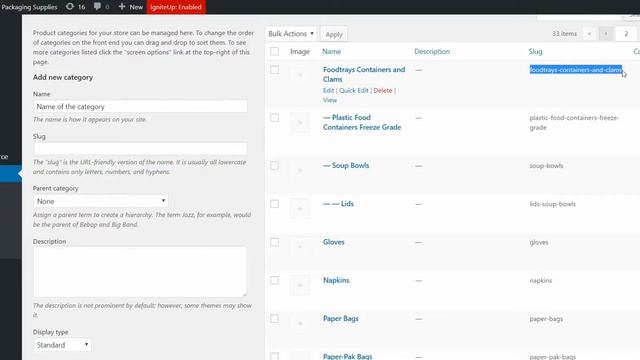The image size is (640, 360).
Task: Click slug text gloves
Action: pos(539,242)
